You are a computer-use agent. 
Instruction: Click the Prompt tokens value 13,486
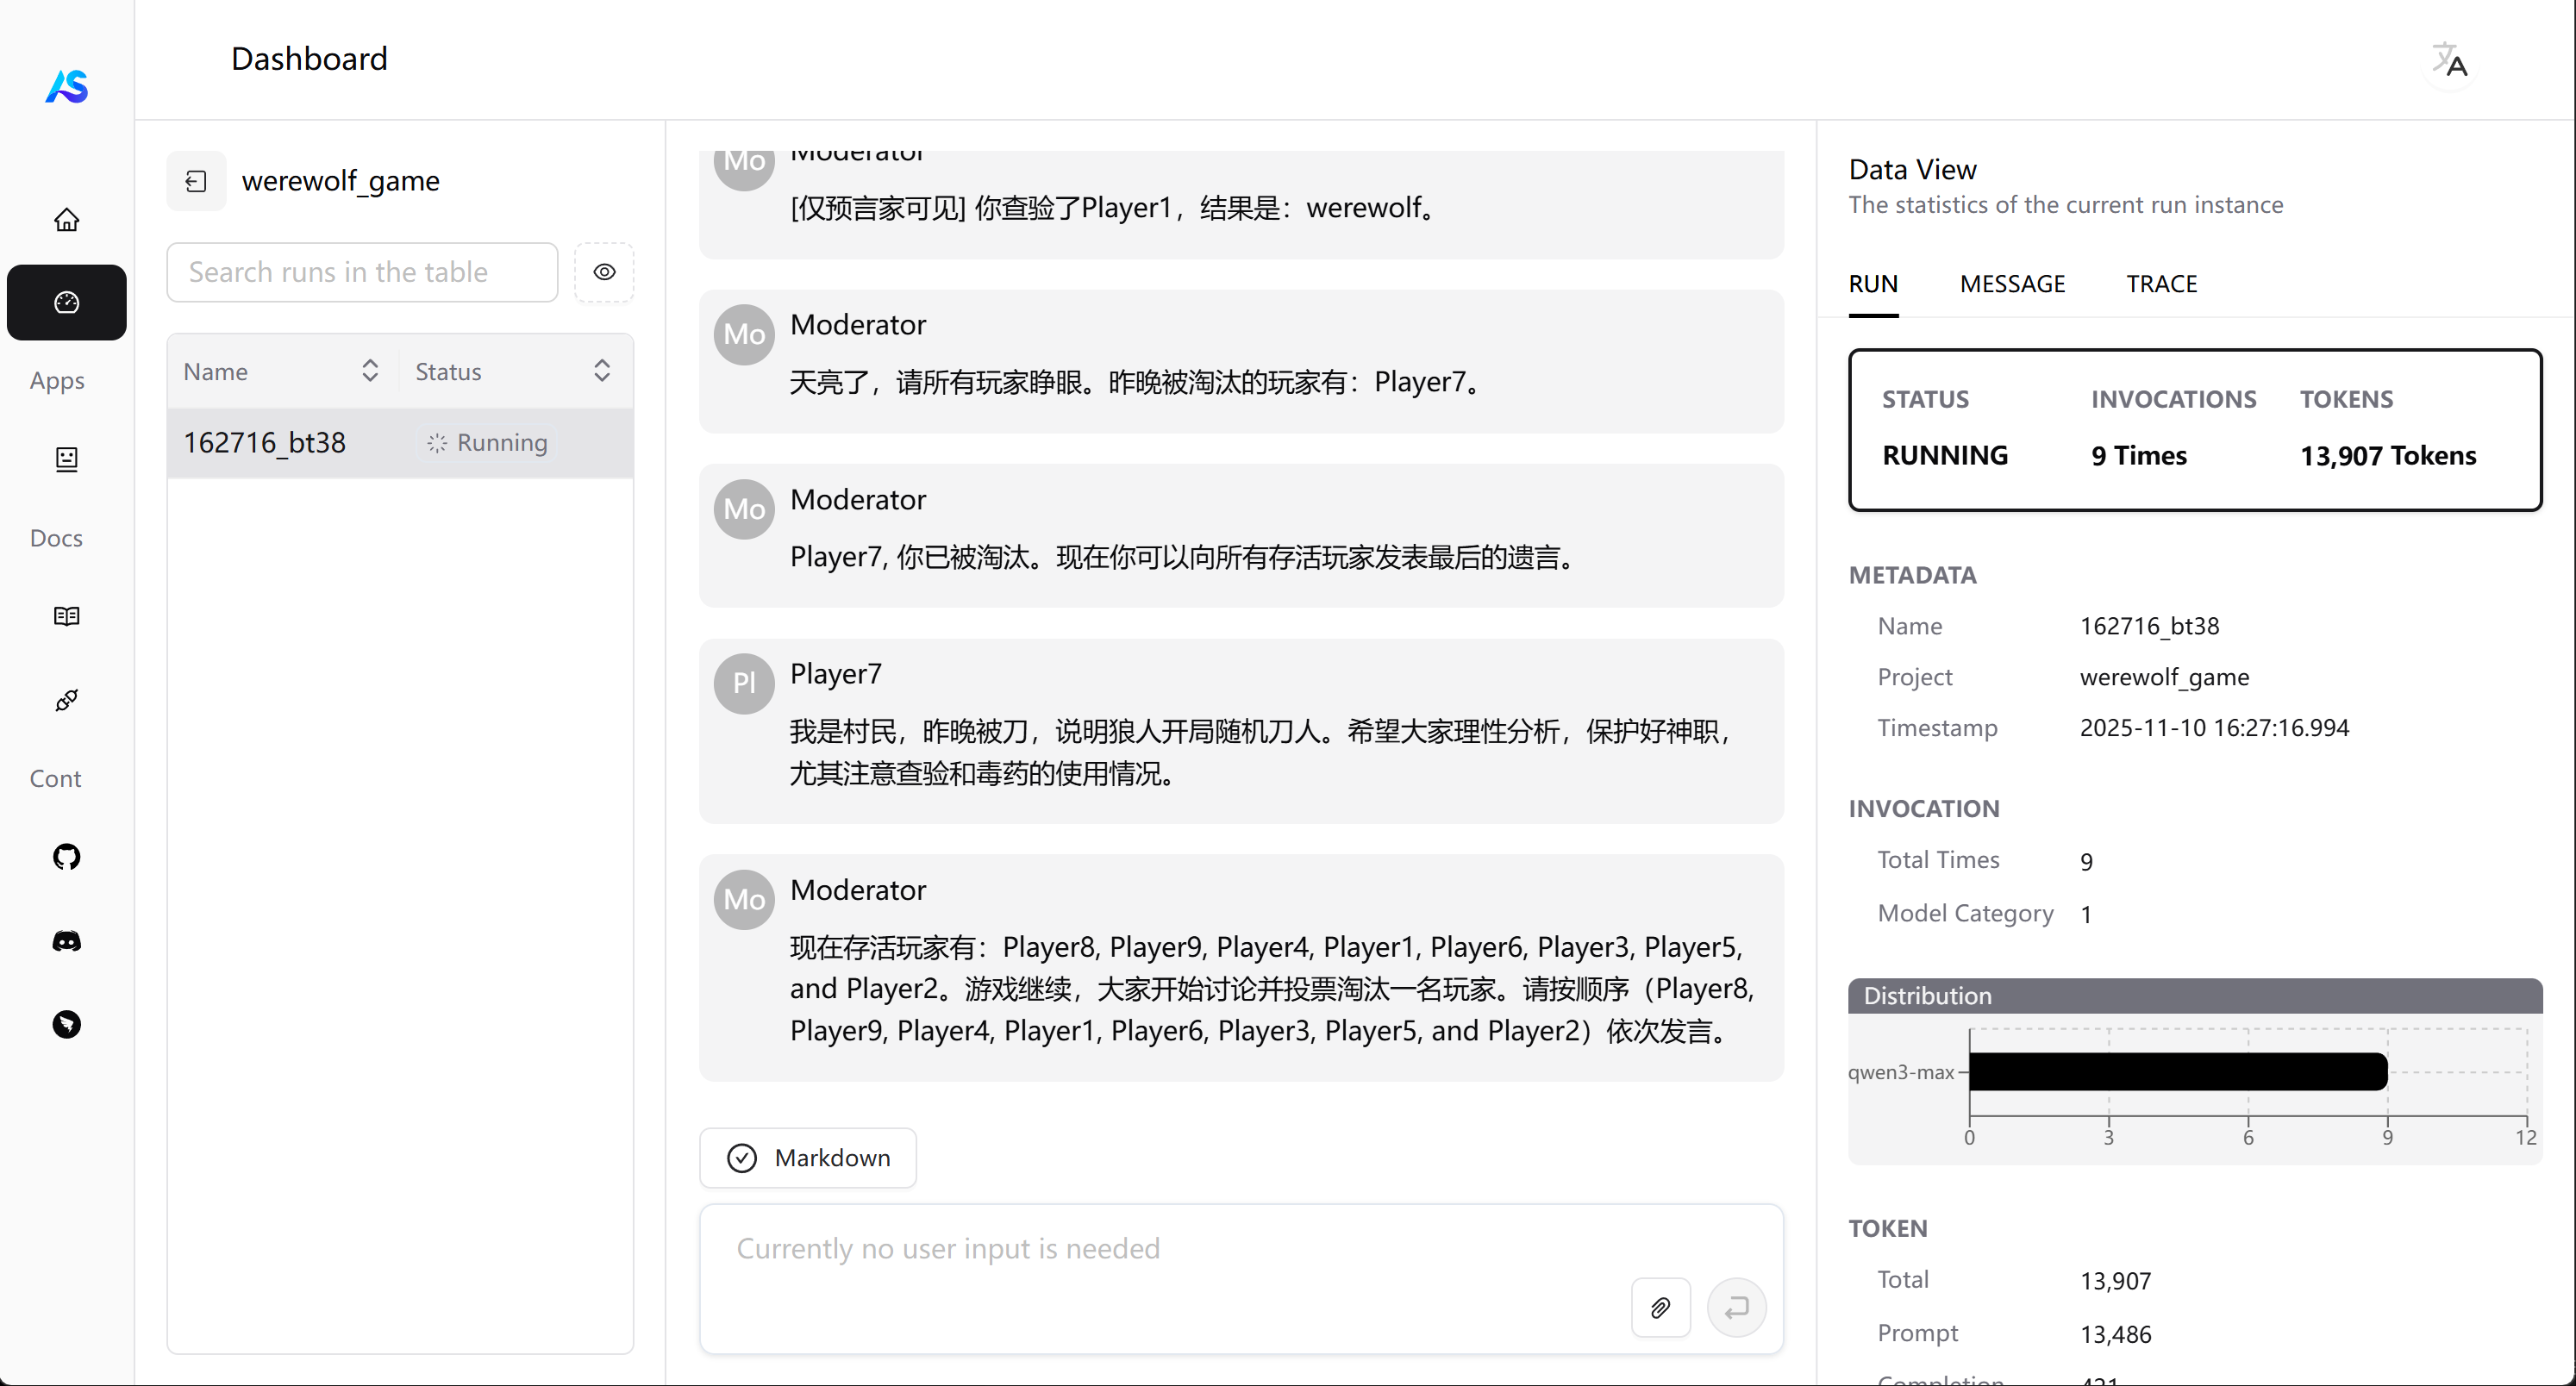[x=2115, y=1334]
